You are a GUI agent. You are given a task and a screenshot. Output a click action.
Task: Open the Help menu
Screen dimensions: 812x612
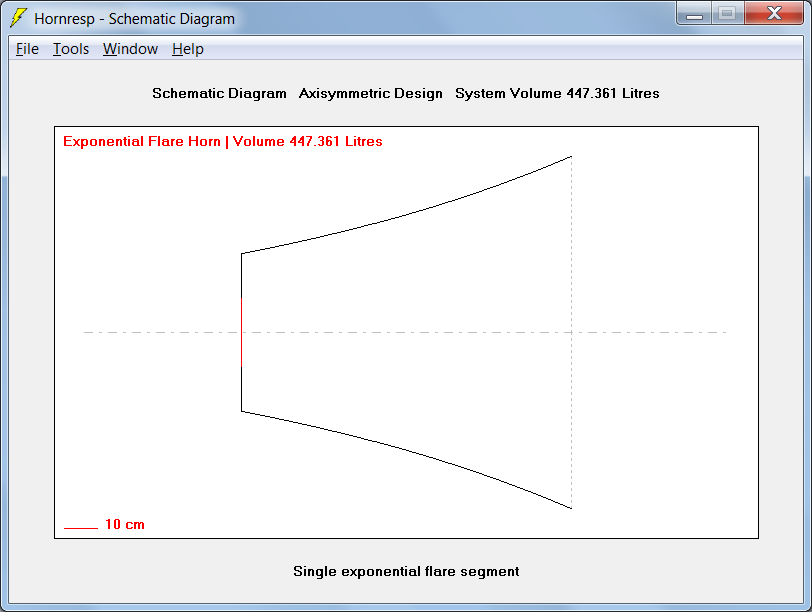[x=187, y=49]
